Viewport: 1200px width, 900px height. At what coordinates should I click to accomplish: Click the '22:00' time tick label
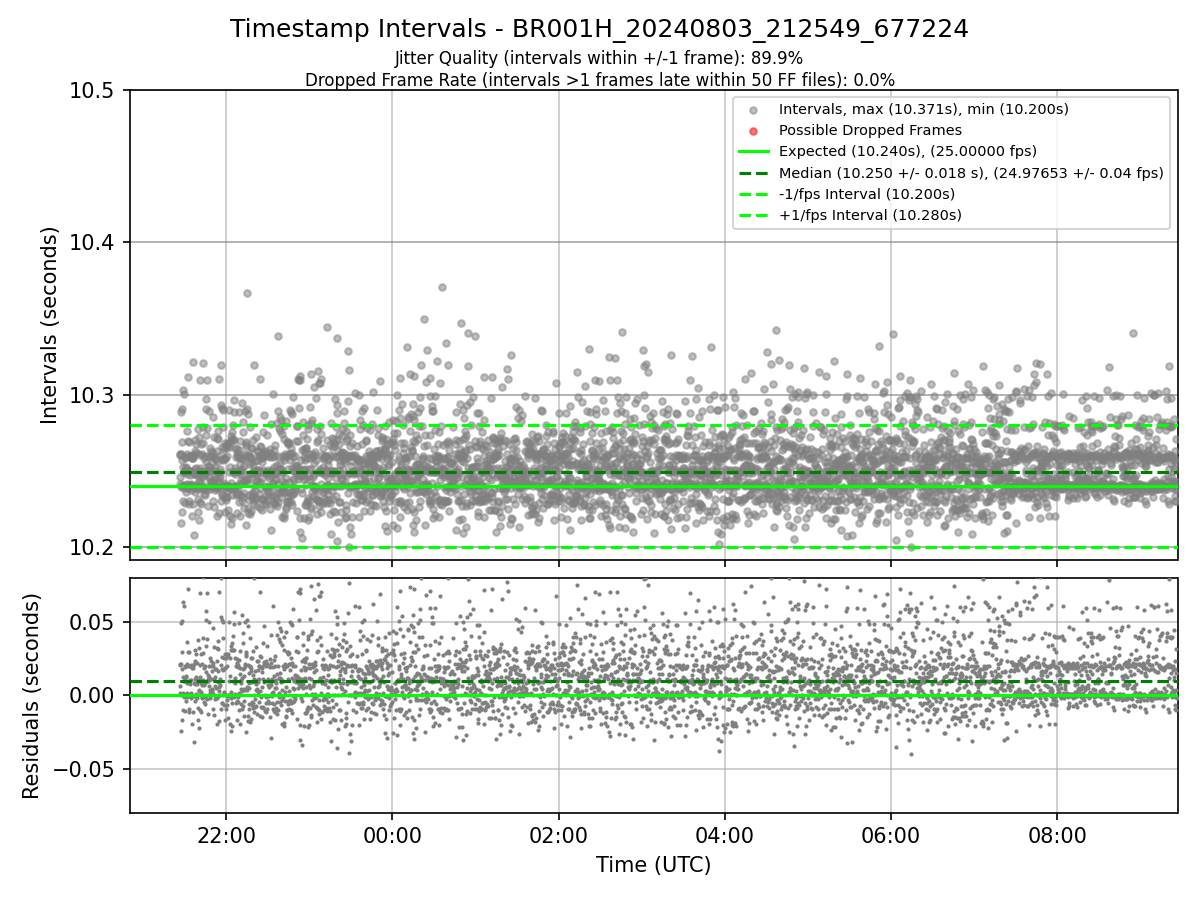click(x=226, y=836)
